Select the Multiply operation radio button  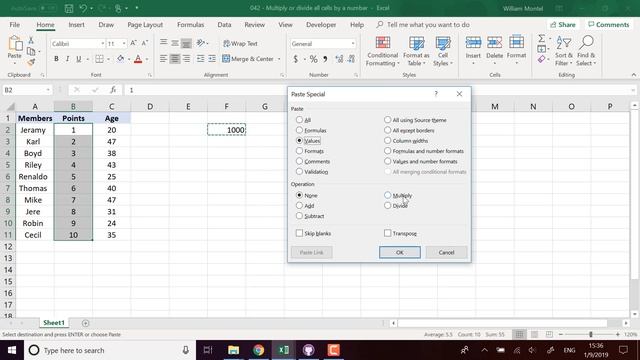coord(387,195)
